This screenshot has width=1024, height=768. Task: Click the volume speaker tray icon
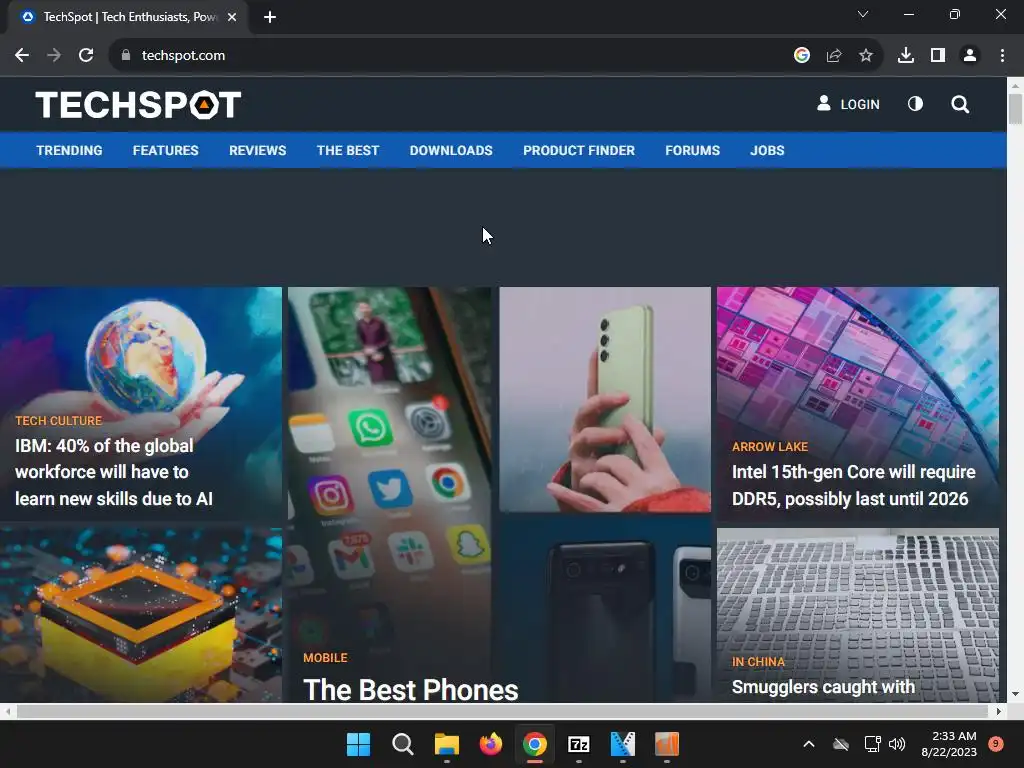897,744
